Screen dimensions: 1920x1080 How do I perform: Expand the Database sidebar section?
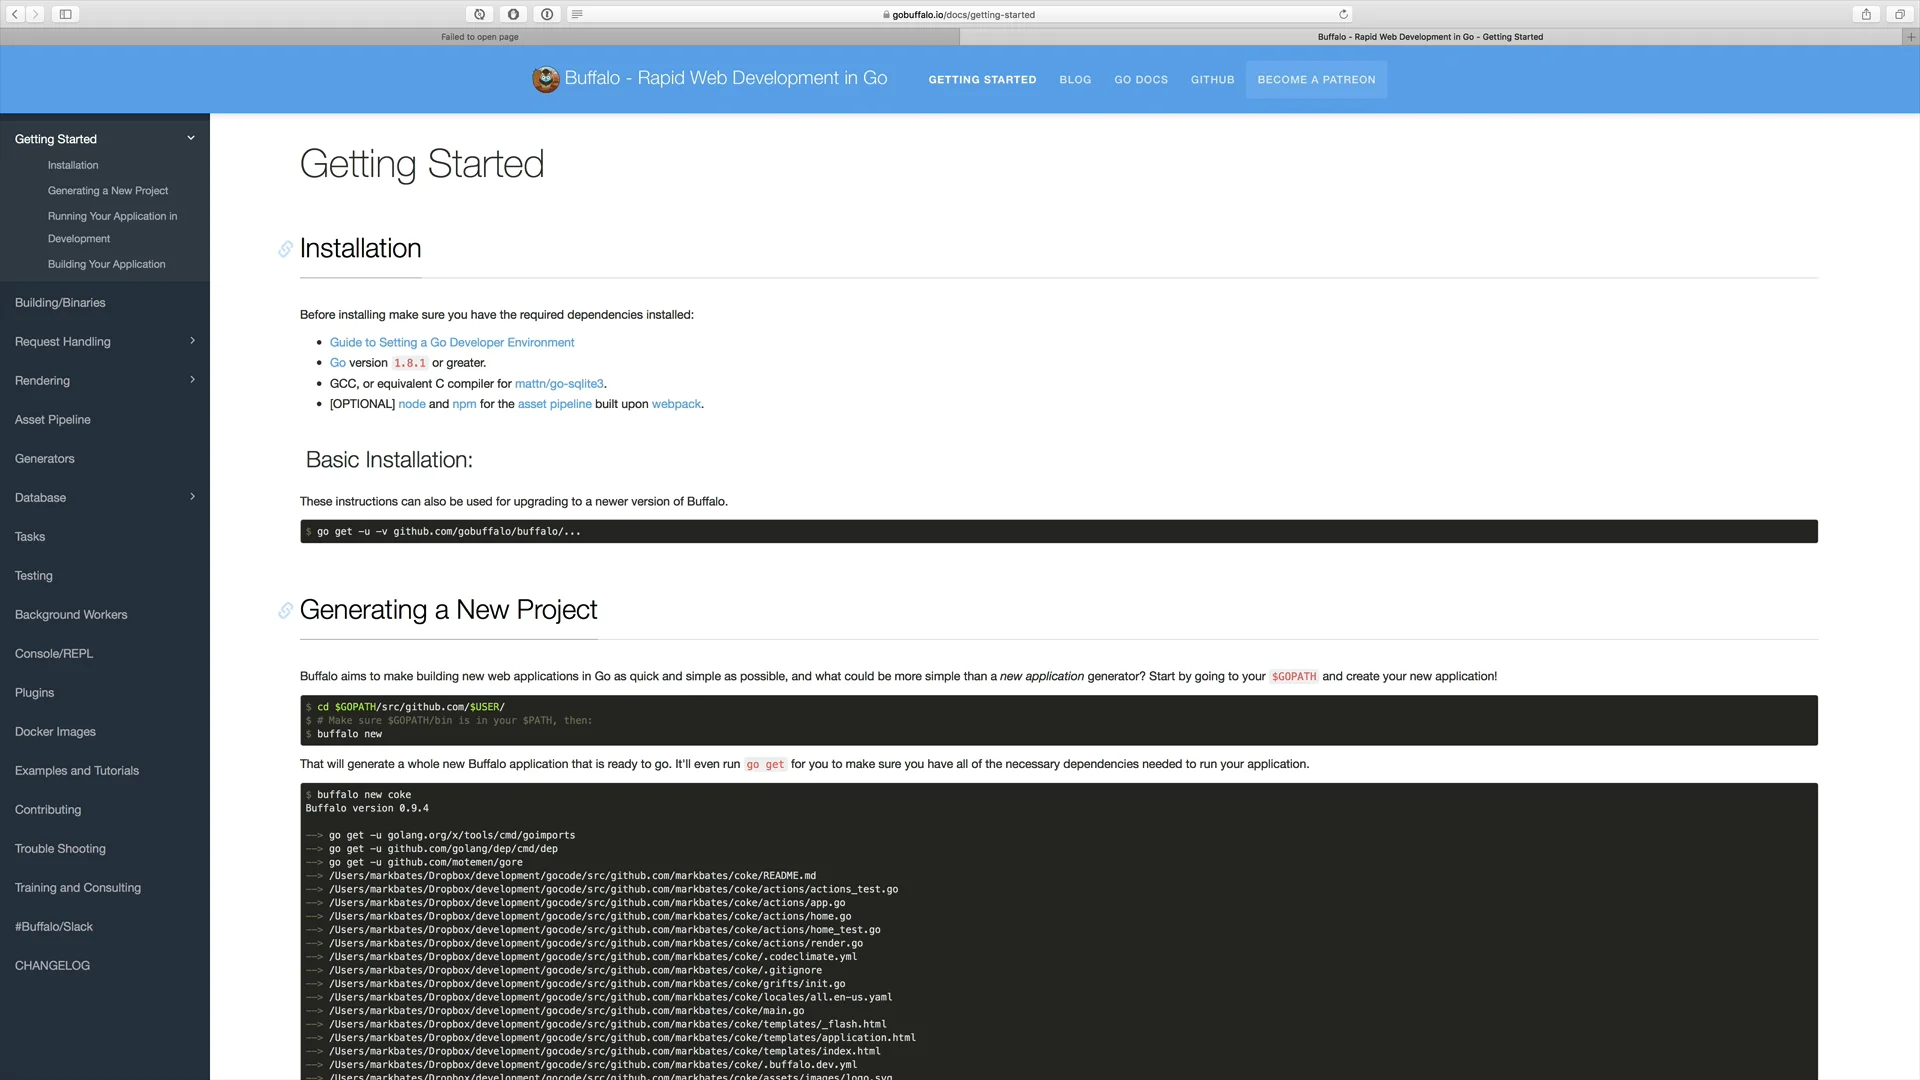pos(192,497)
